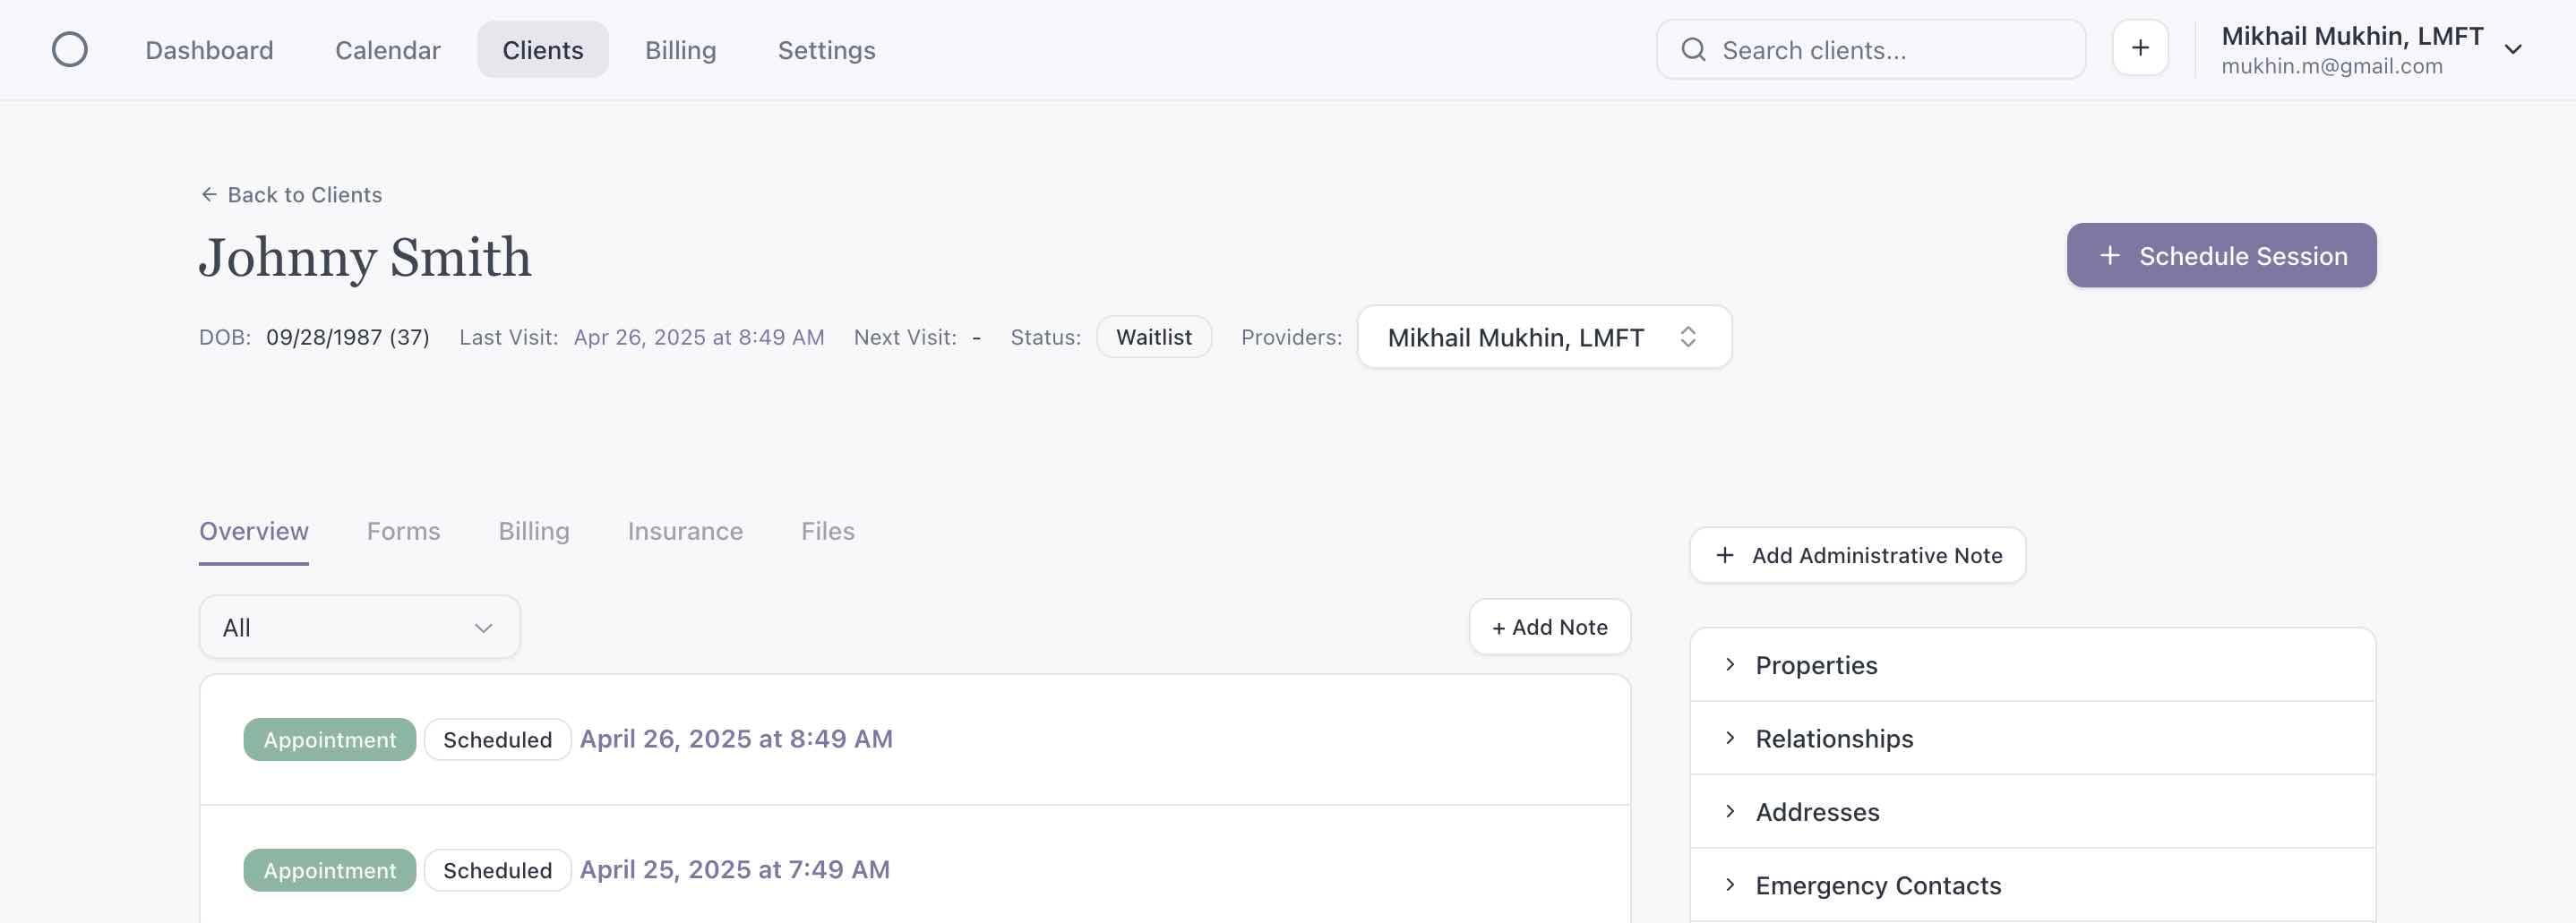Switch to the client Billing tab
The height and width of the screenshot is (923, 2576).
pyautogui.click(x=534, y=531)
